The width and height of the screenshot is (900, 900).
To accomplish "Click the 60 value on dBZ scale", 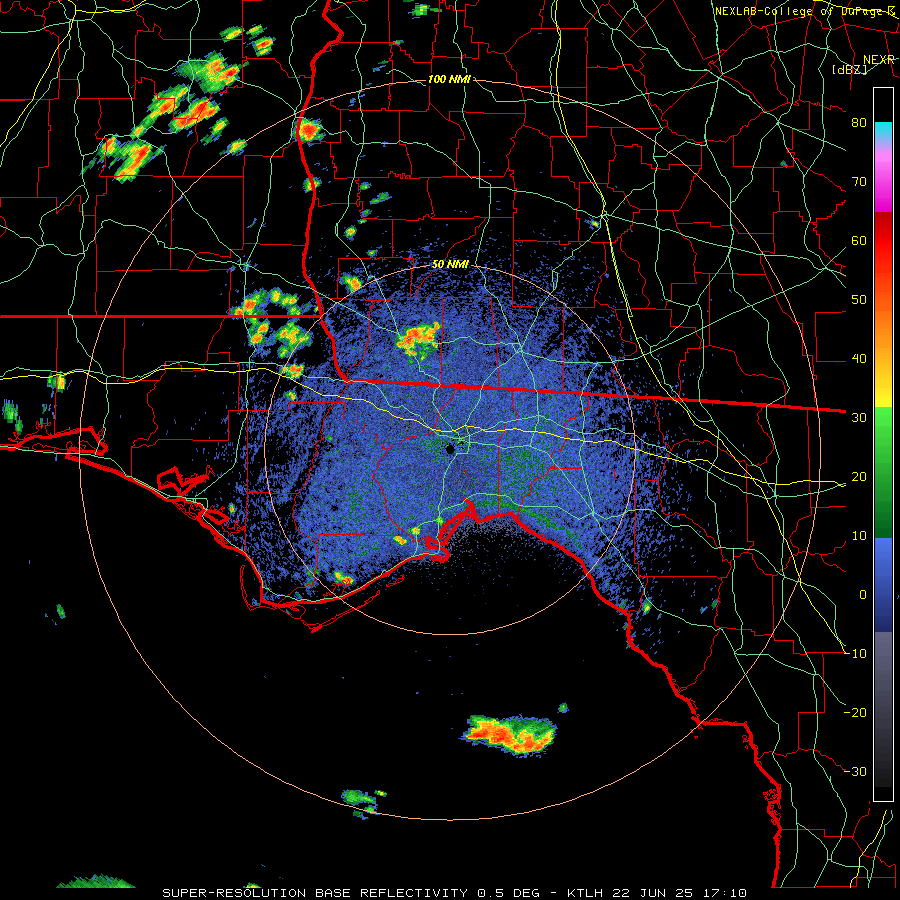I will click(859, 240).
